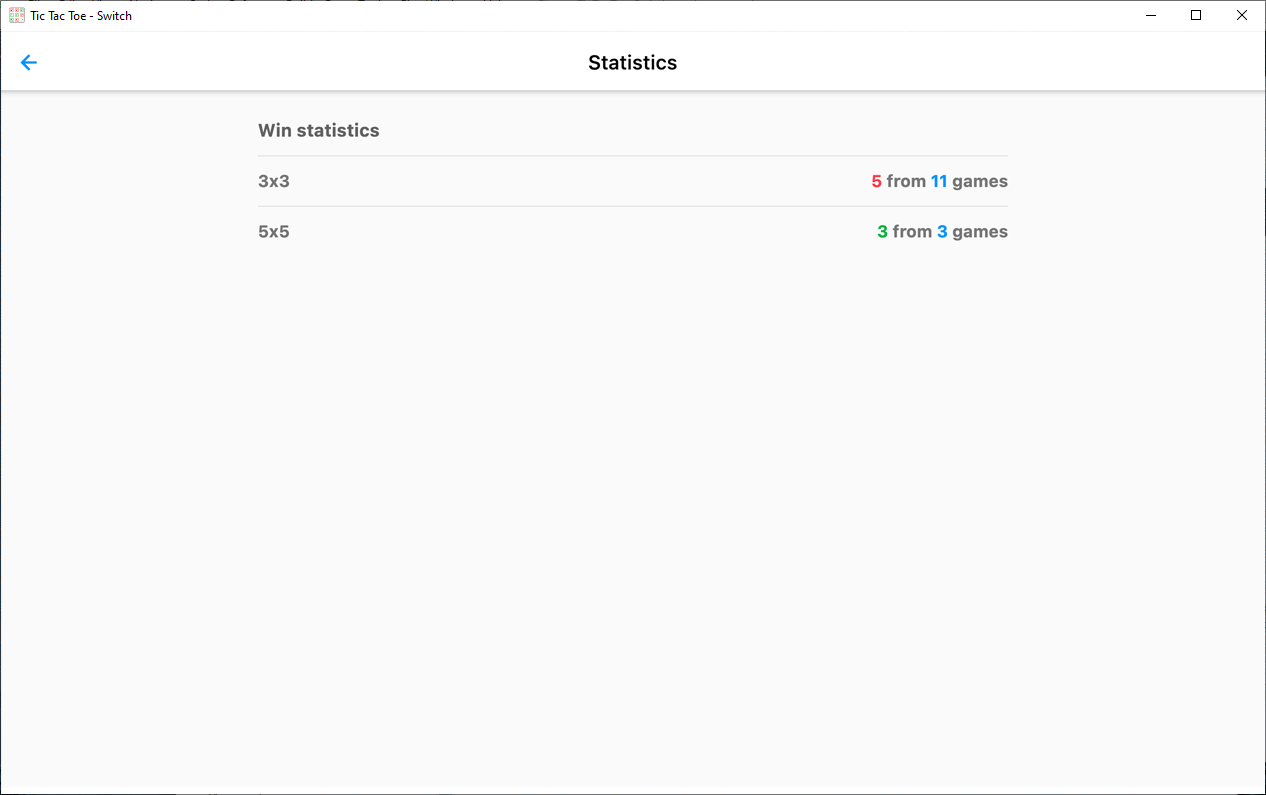Close the Tic Tac Toe window

(x=1242, y=15)
